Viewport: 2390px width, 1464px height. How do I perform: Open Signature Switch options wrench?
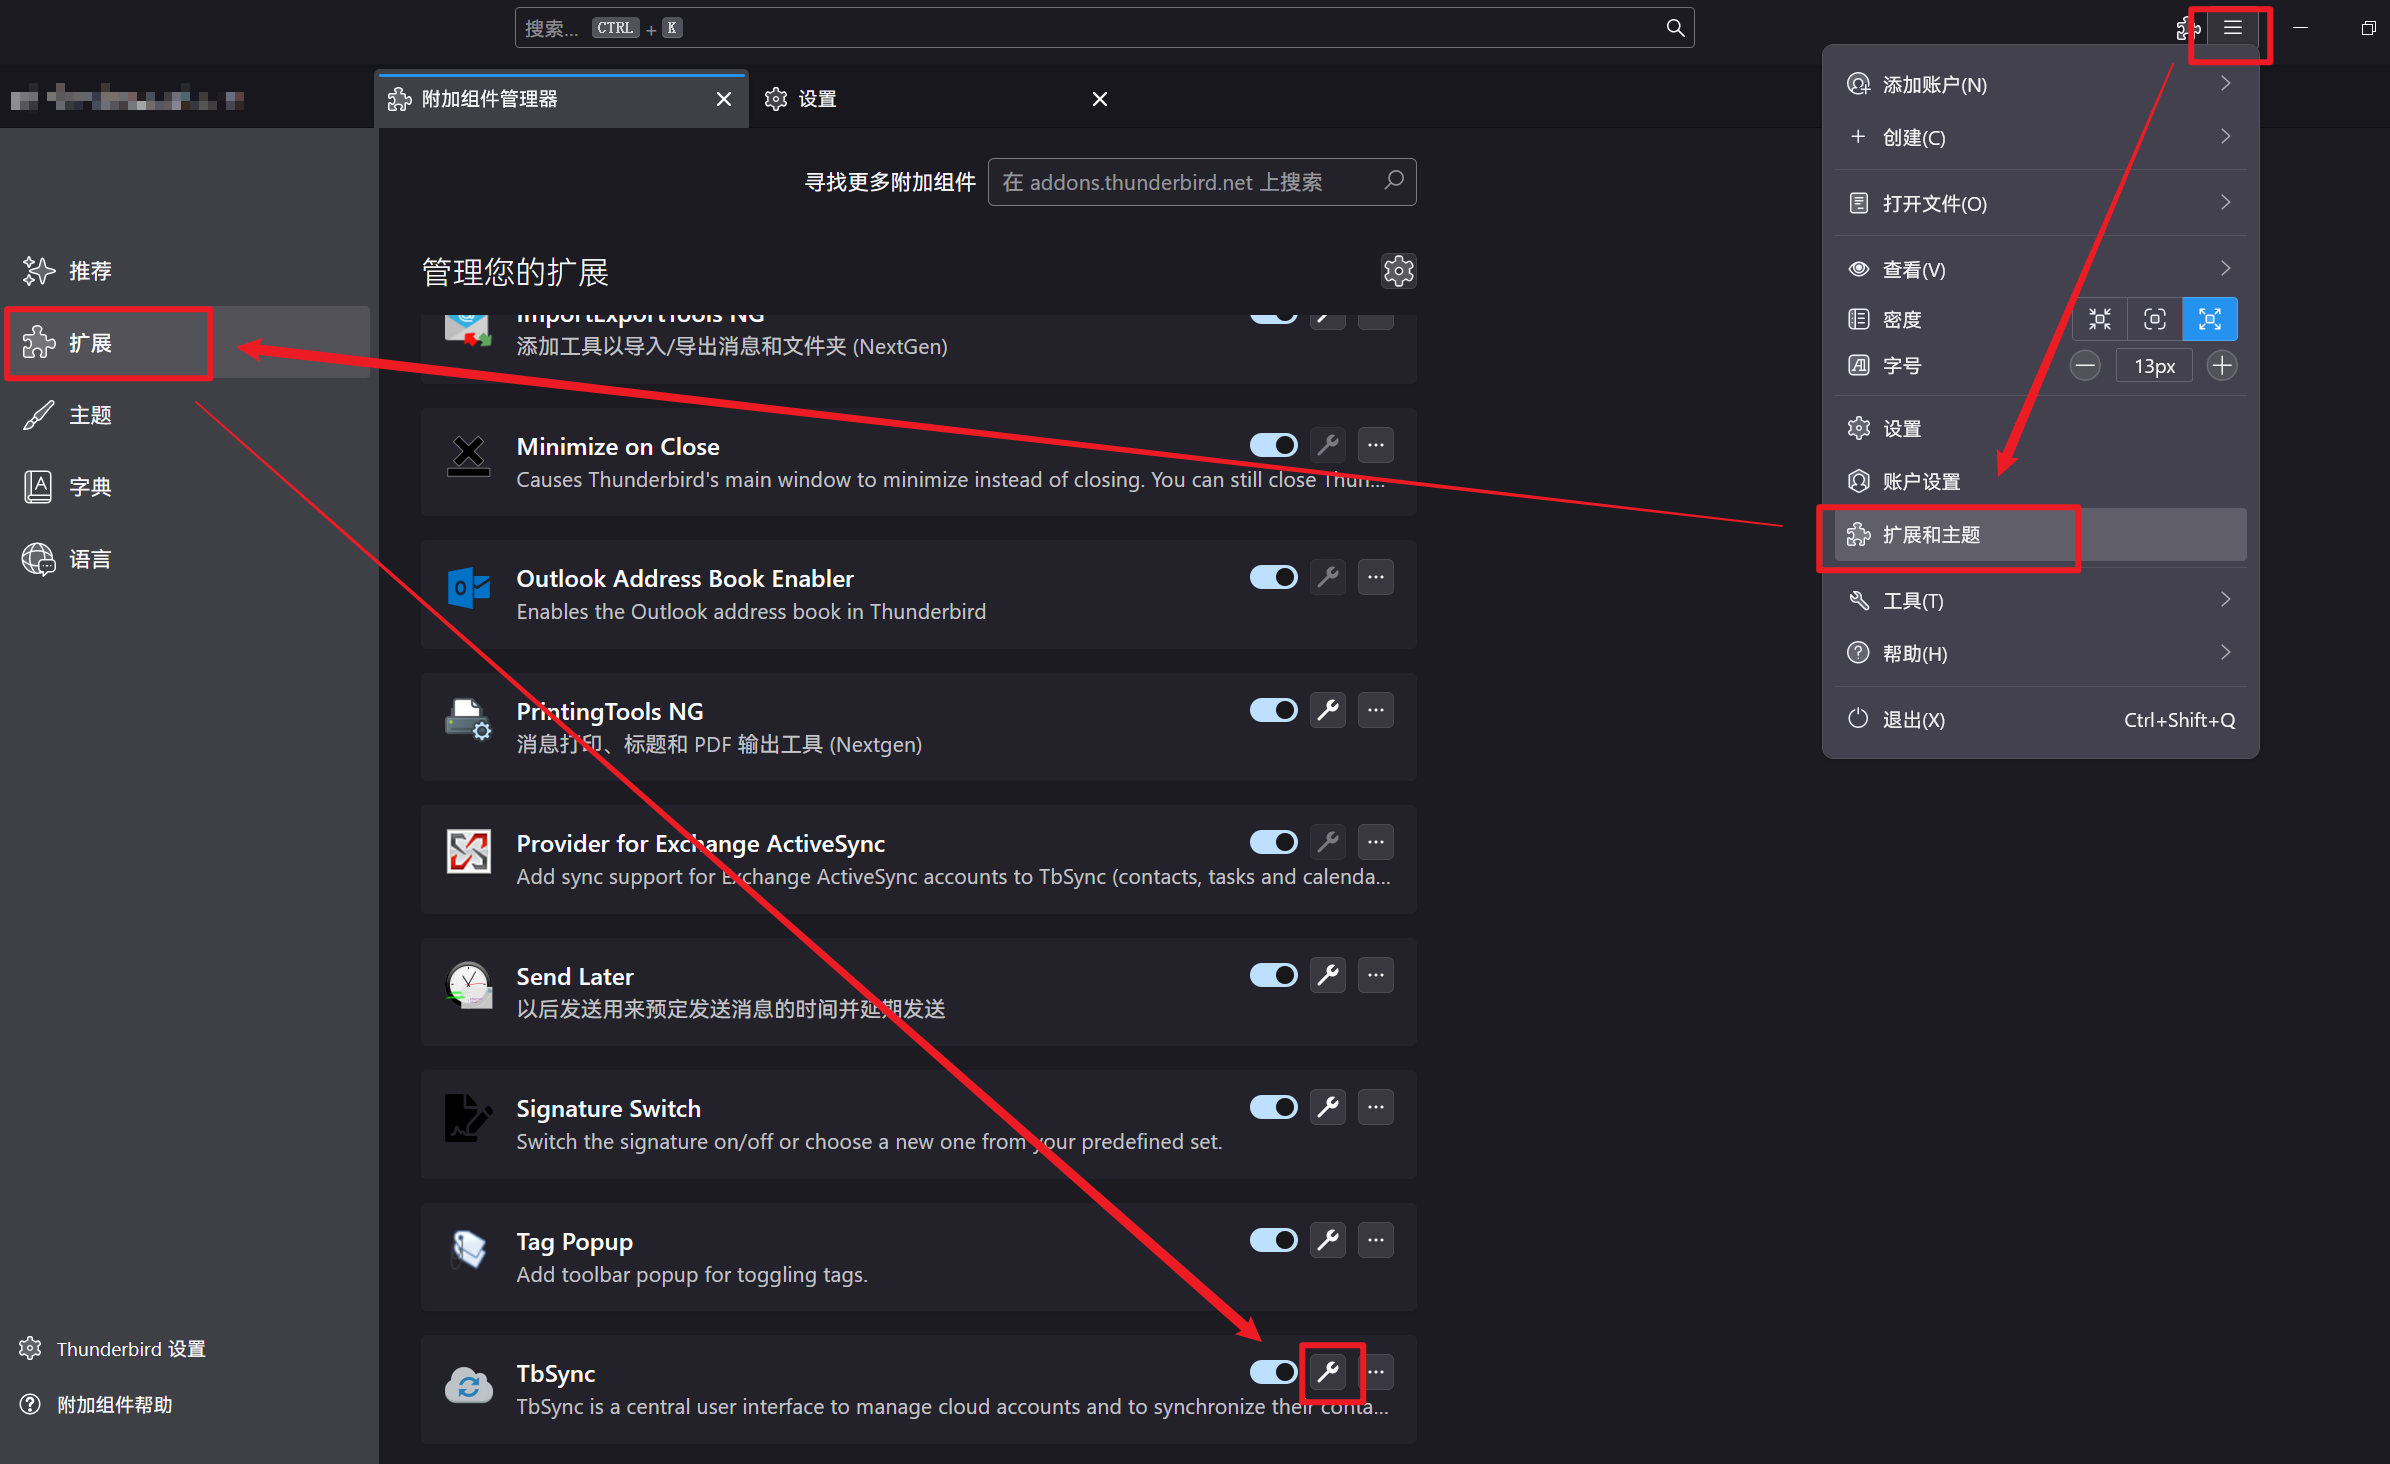click(x=1328, y=1107)
